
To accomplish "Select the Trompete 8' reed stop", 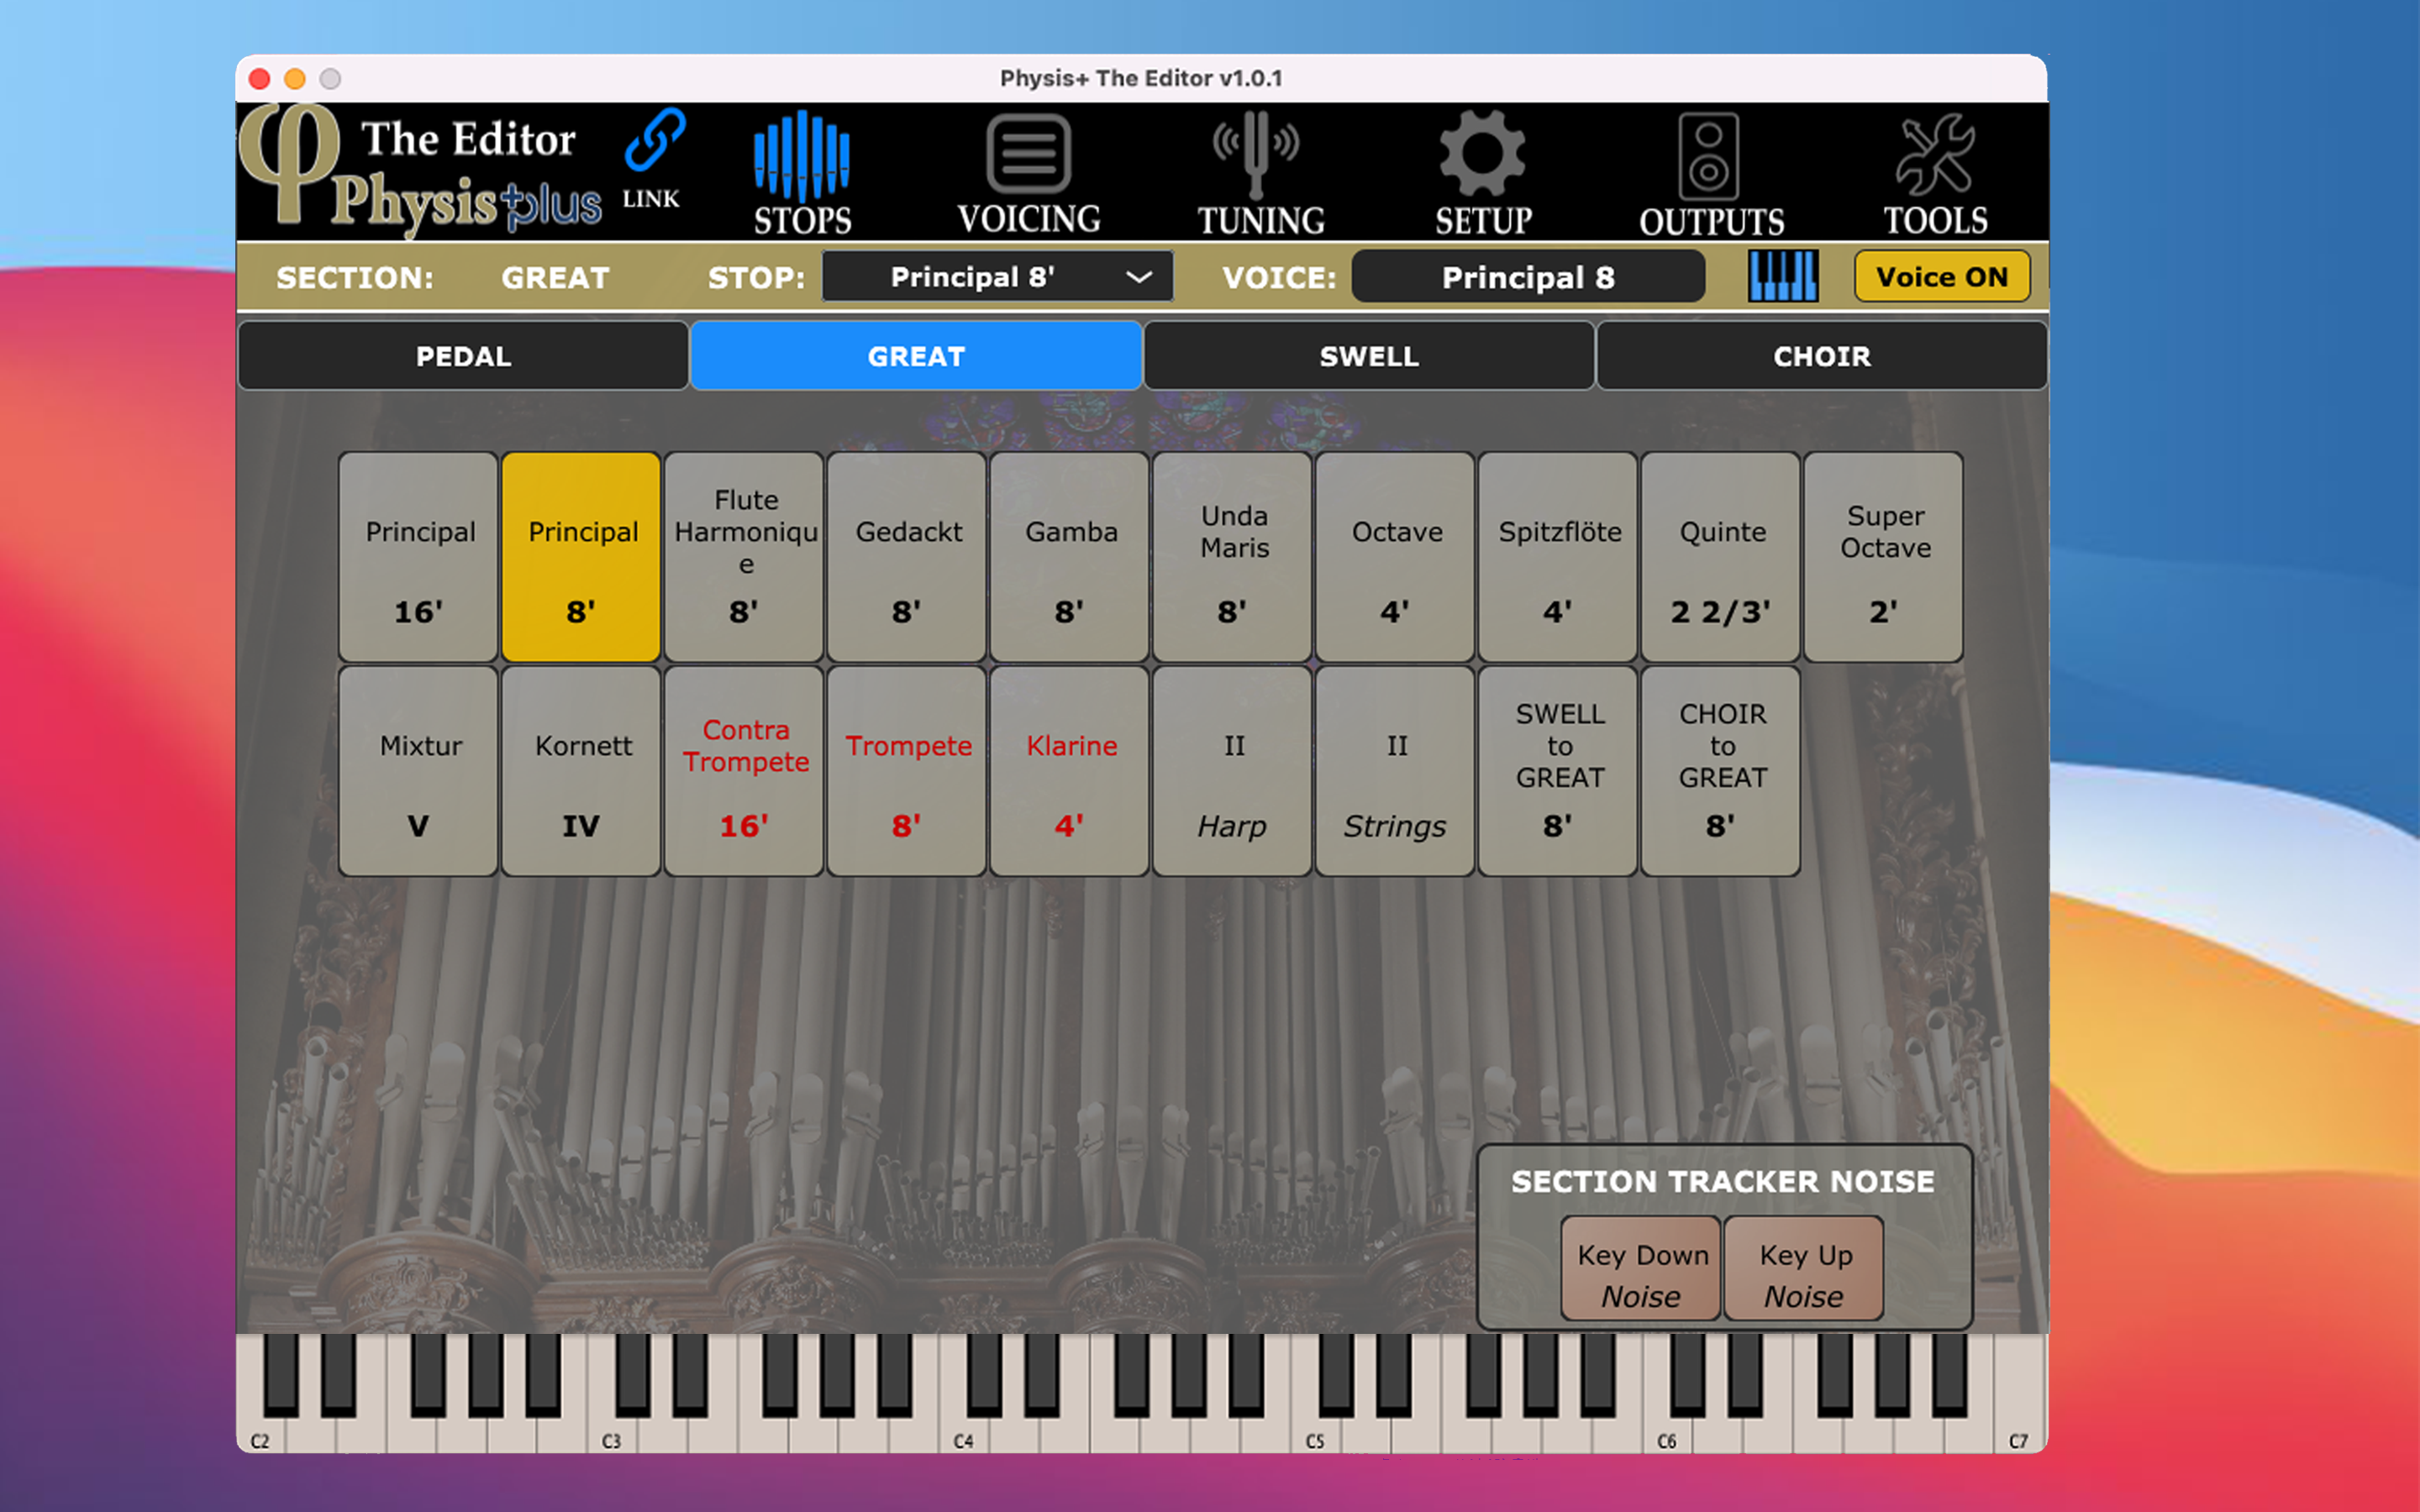I will click(907, 771).
